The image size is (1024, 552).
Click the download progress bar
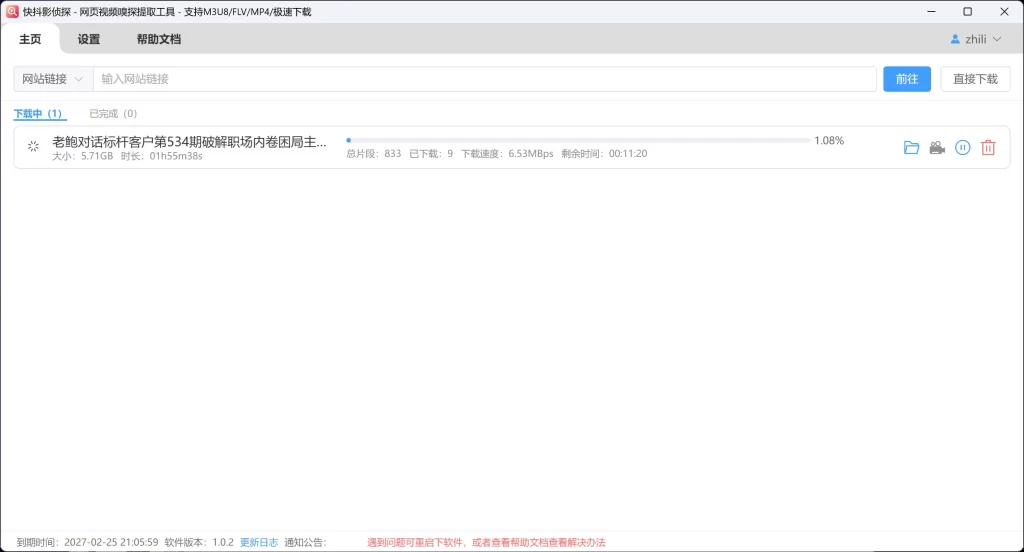(x=578, y=141)
